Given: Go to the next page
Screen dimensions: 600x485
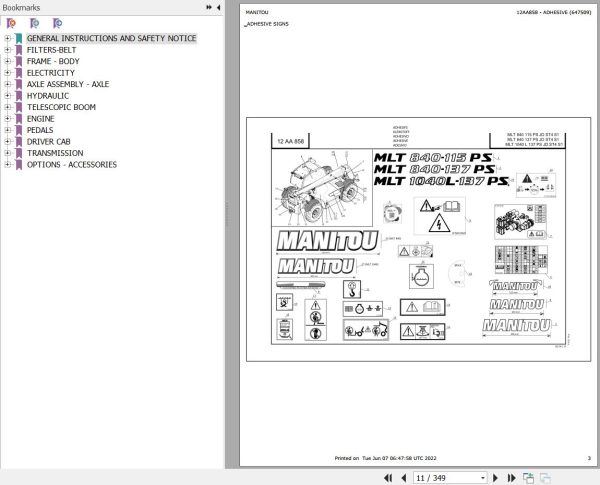Looking at the screenshot, I should click(495, 478).
